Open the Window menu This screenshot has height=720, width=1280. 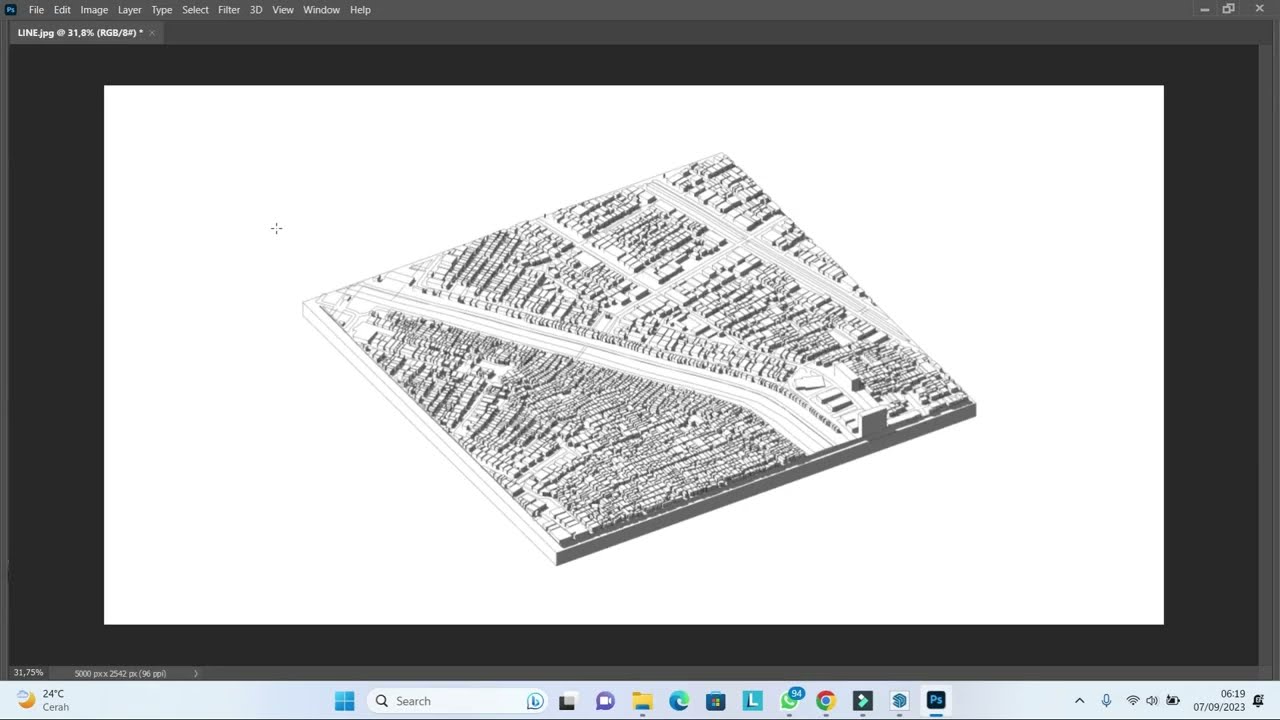(321, 10)
